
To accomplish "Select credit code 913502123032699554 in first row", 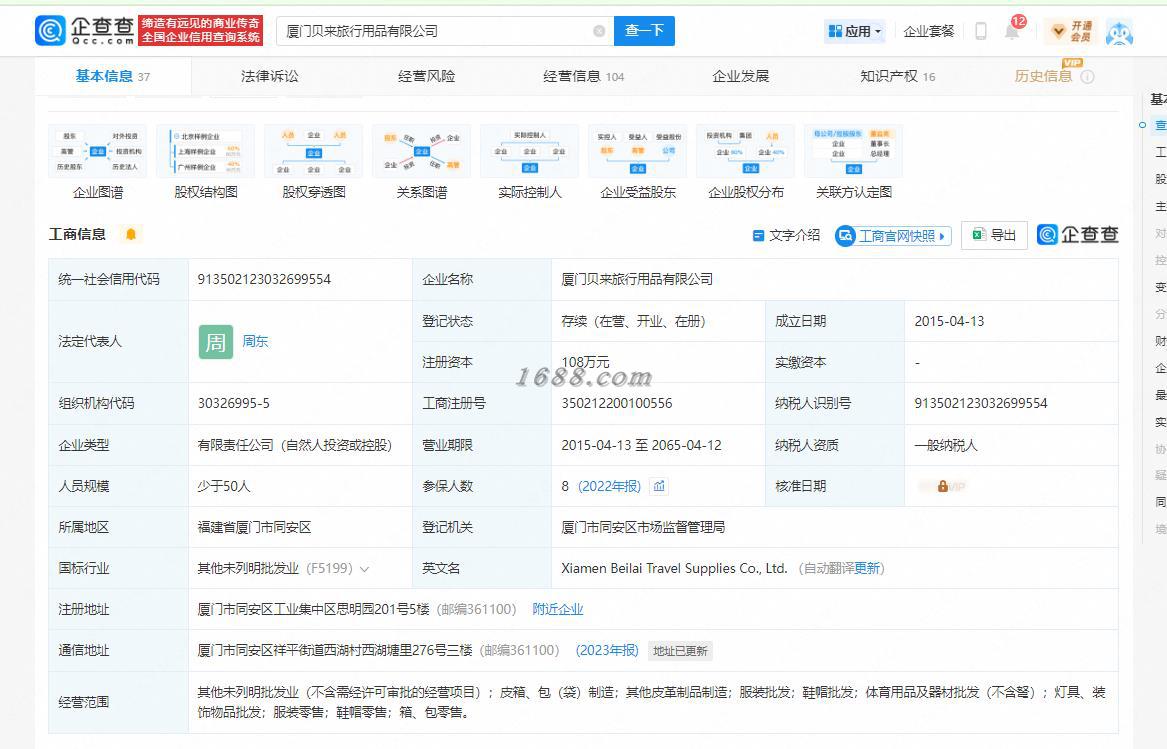I will point(264,279).
